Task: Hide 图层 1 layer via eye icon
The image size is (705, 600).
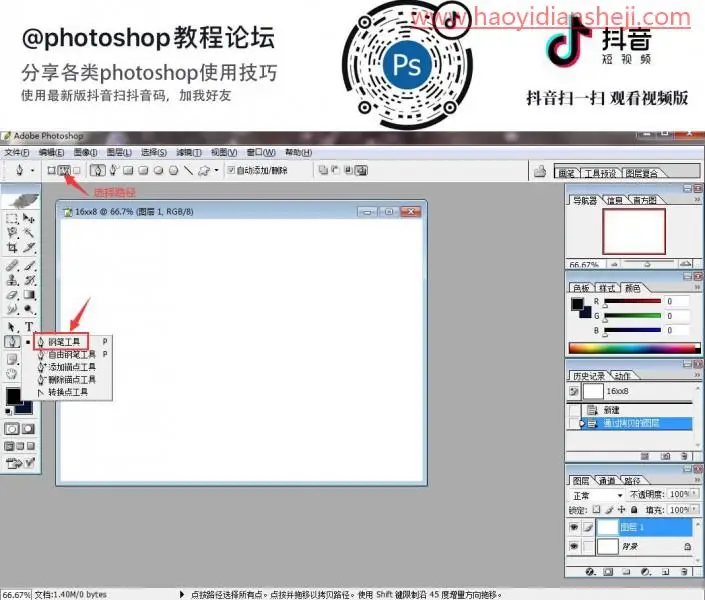Action: pos(574,527)
